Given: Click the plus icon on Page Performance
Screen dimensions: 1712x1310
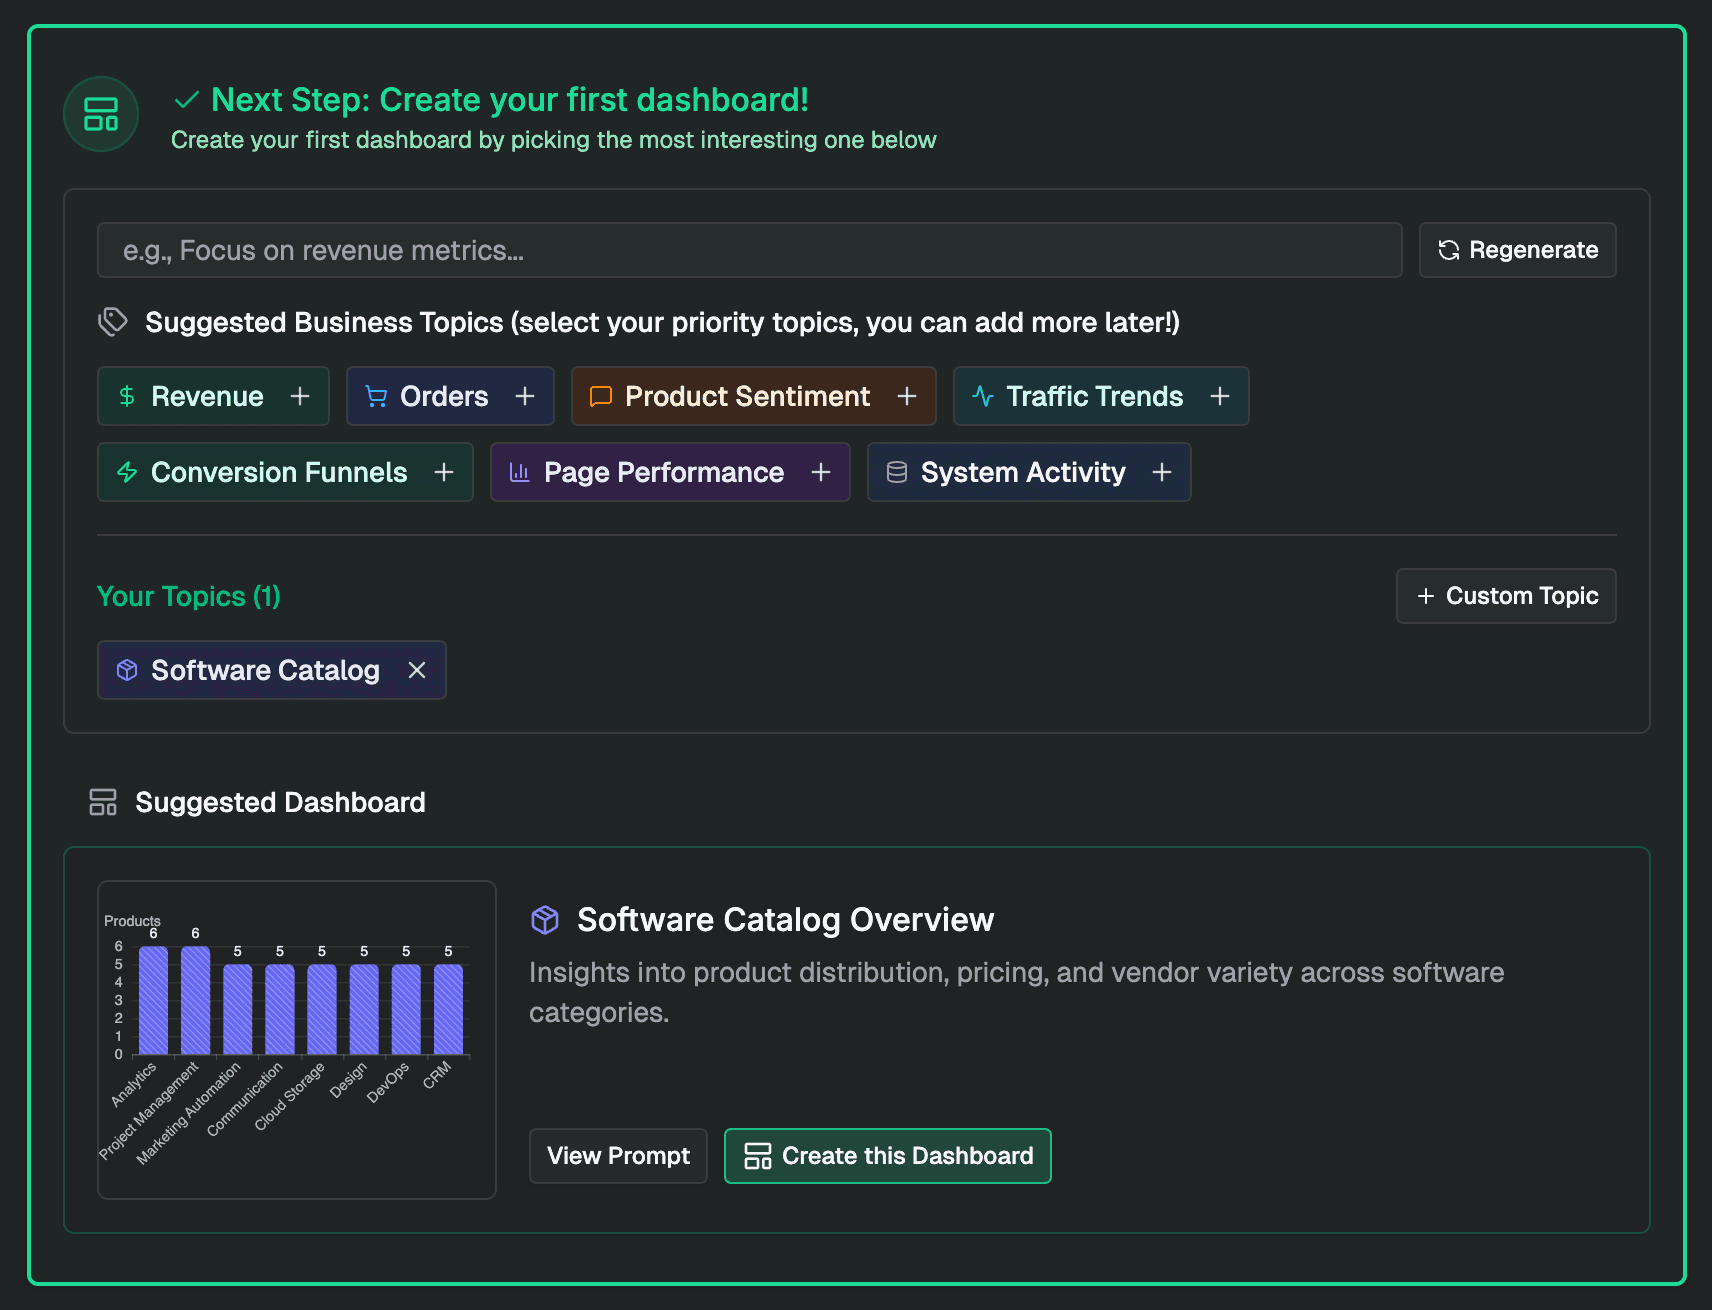Looking at the screenshot, I should tap(821, 472).
